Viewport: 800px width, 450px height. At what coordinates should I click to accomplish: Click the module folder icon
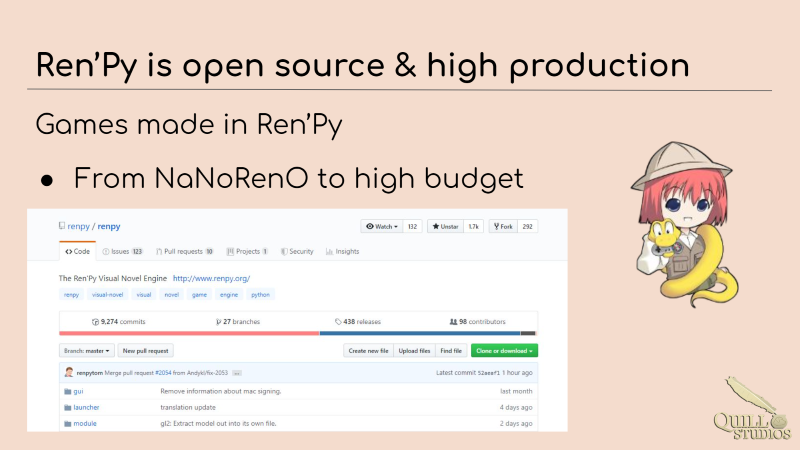67,424
